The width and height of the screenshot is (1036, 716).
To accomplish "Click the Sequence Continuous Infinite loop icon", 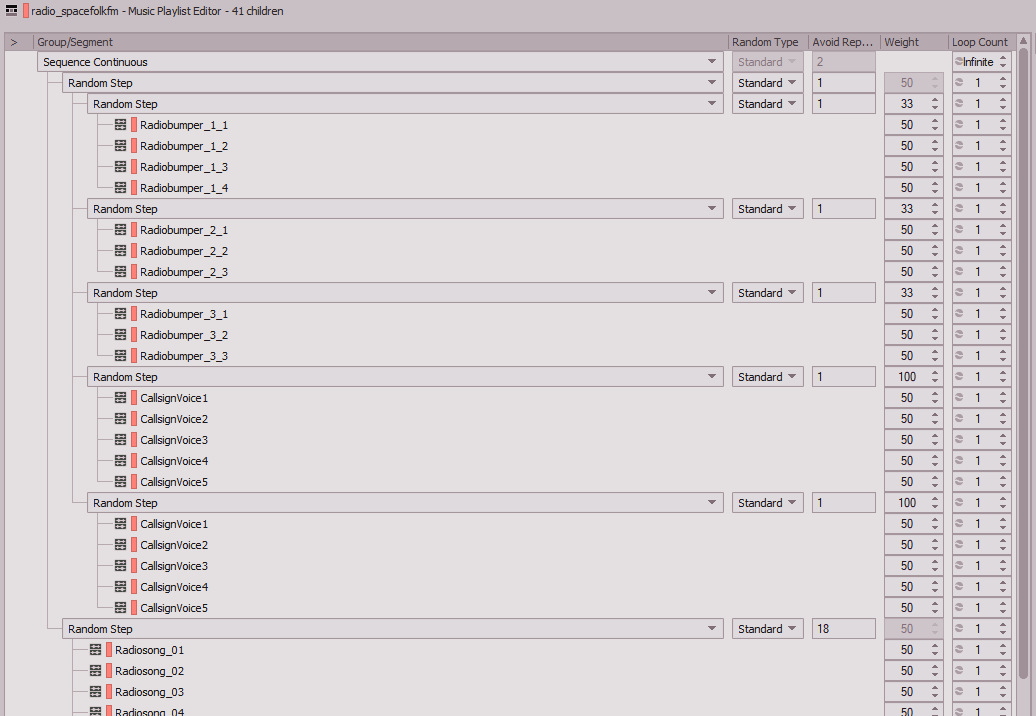I will [959, 61].
